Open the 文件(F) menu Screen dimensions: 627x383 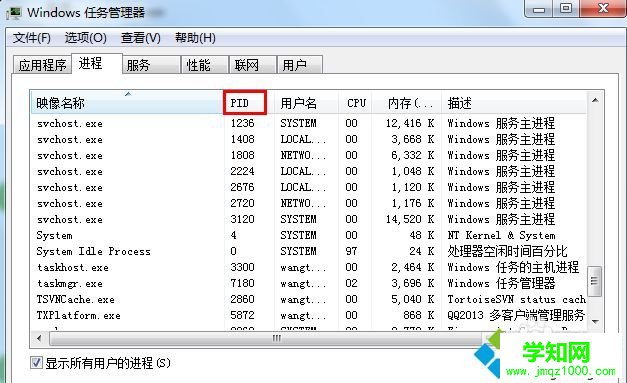(32, 38)
